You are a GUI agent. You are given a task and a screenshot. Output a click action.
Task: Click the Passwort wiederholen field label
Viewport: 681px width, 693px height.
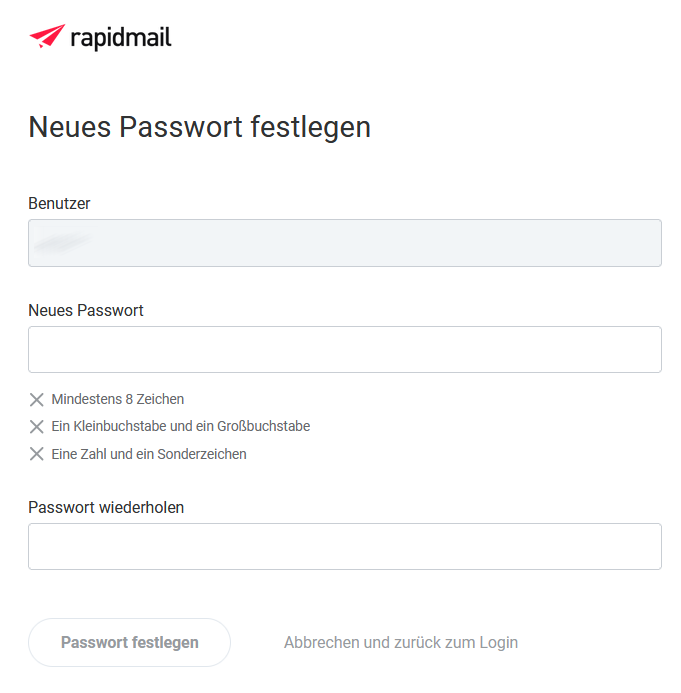tap(106, 507)
